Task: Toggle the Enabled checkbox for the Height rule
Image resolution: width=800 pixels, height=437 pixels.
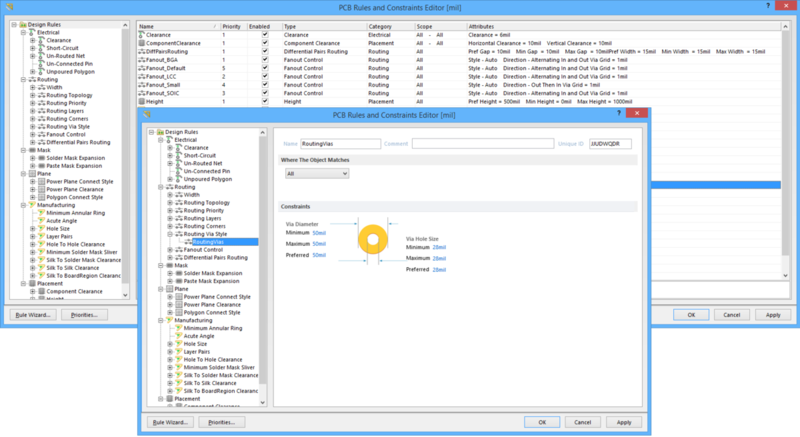Action: 264,101
